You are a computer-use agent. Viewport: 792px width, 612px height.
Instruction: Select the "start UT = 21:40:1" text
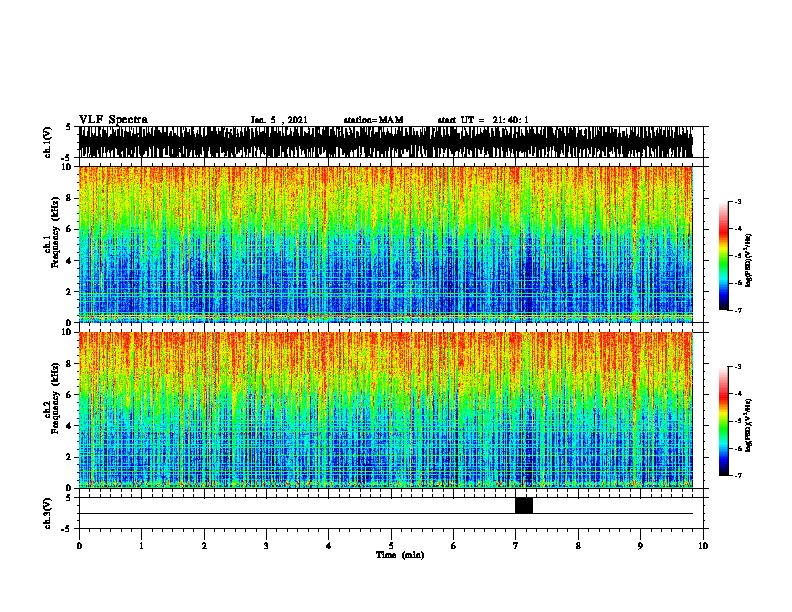(x=483, y=120)
